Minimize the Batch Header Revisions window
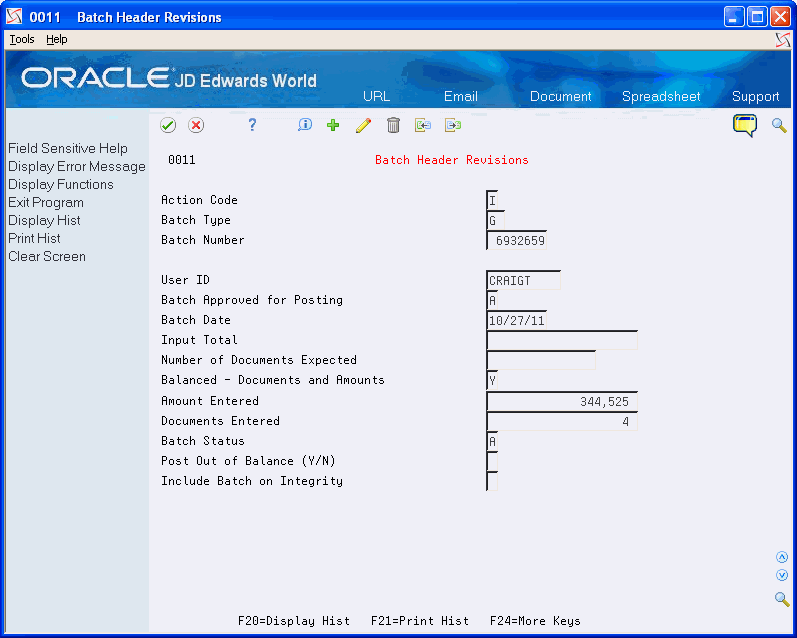Screen dimensions: 797x638 (733, 17)
